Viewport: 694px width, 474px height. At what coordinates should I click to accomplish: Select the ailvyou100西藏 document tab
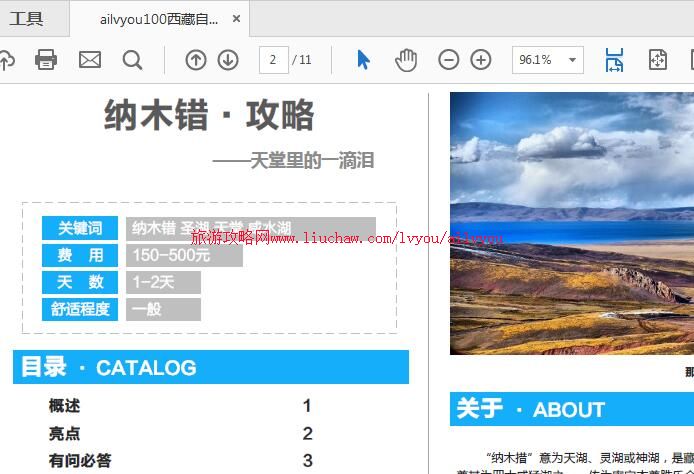(x=158, y=18)
